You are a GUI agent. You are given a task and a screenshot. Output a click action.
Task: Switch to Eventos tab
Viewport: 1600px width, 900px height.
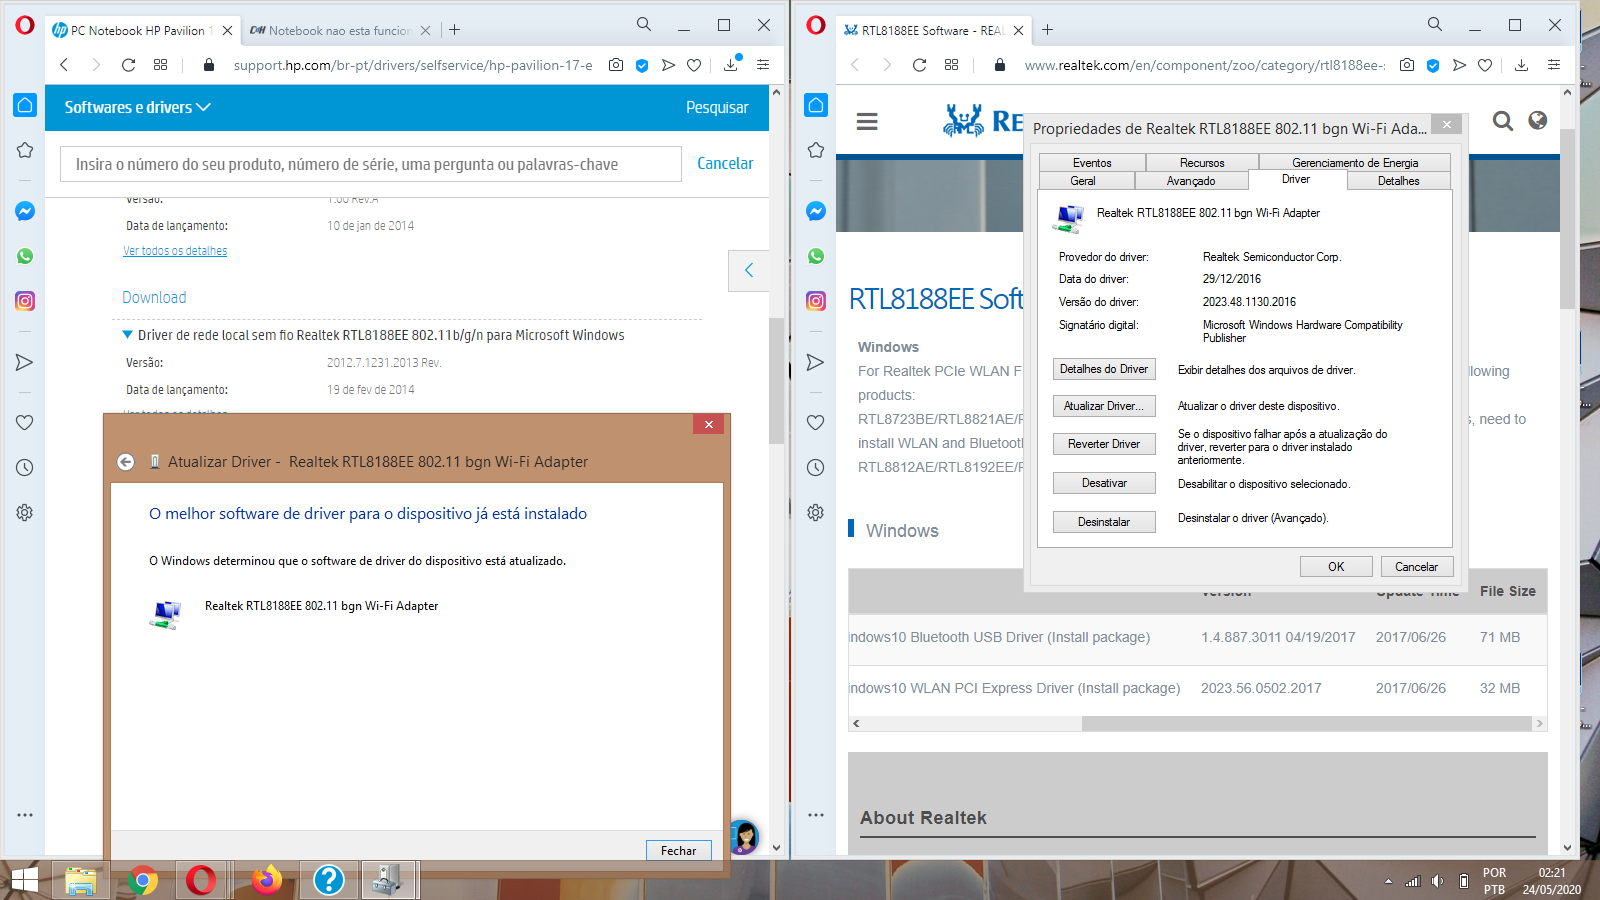(x=1092, y=163)
